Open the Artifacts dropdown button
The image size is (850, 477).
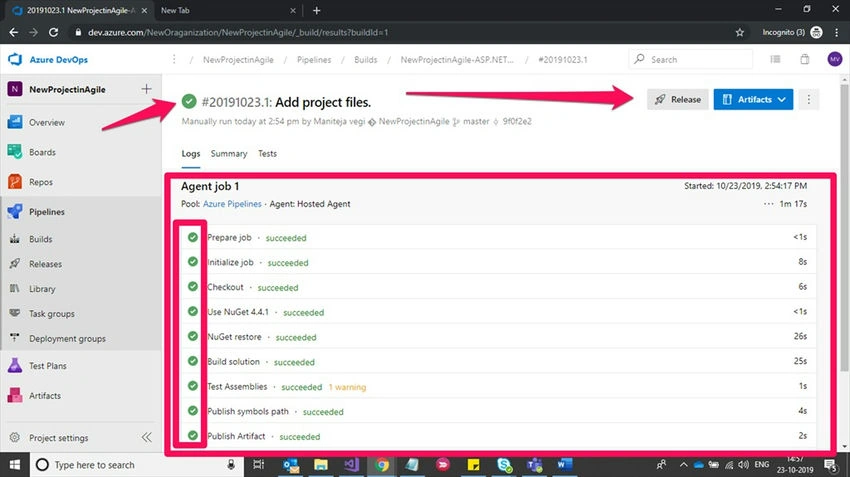point(753,99)
